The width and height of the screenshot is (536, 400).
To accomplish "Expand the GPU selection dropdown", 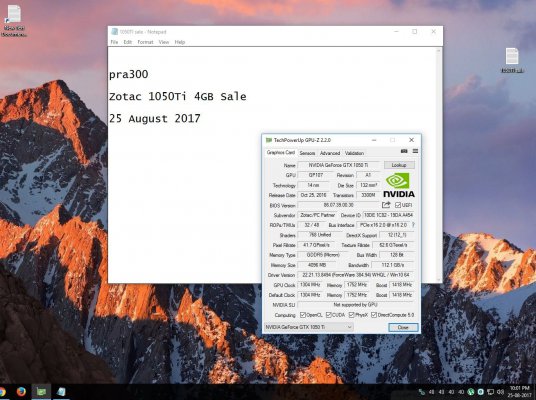I will coord(308,327).
